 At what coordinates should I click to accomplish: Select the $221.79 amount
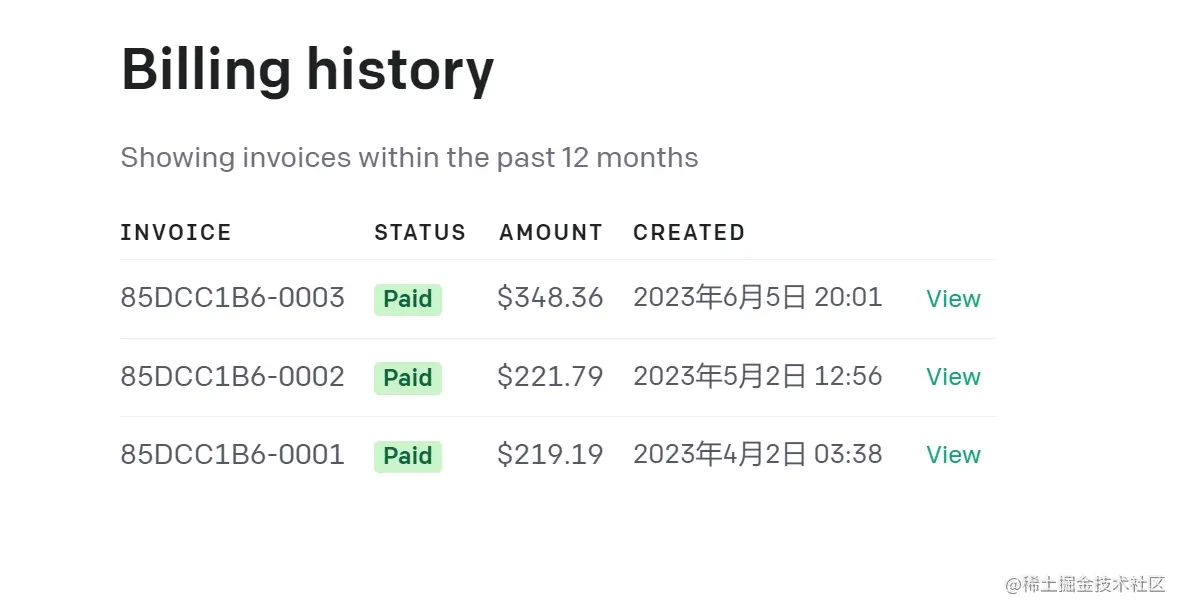tap(550, 377)
